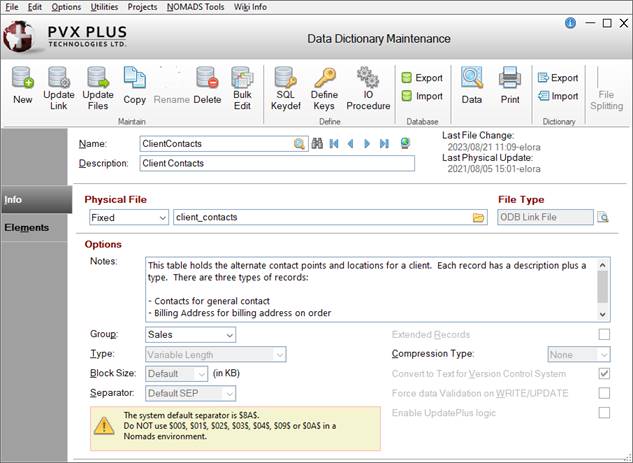Open the Fixed physical file type dropdown
The width and height of the screenshot is (633, 463).
click(x=129, y=218)
